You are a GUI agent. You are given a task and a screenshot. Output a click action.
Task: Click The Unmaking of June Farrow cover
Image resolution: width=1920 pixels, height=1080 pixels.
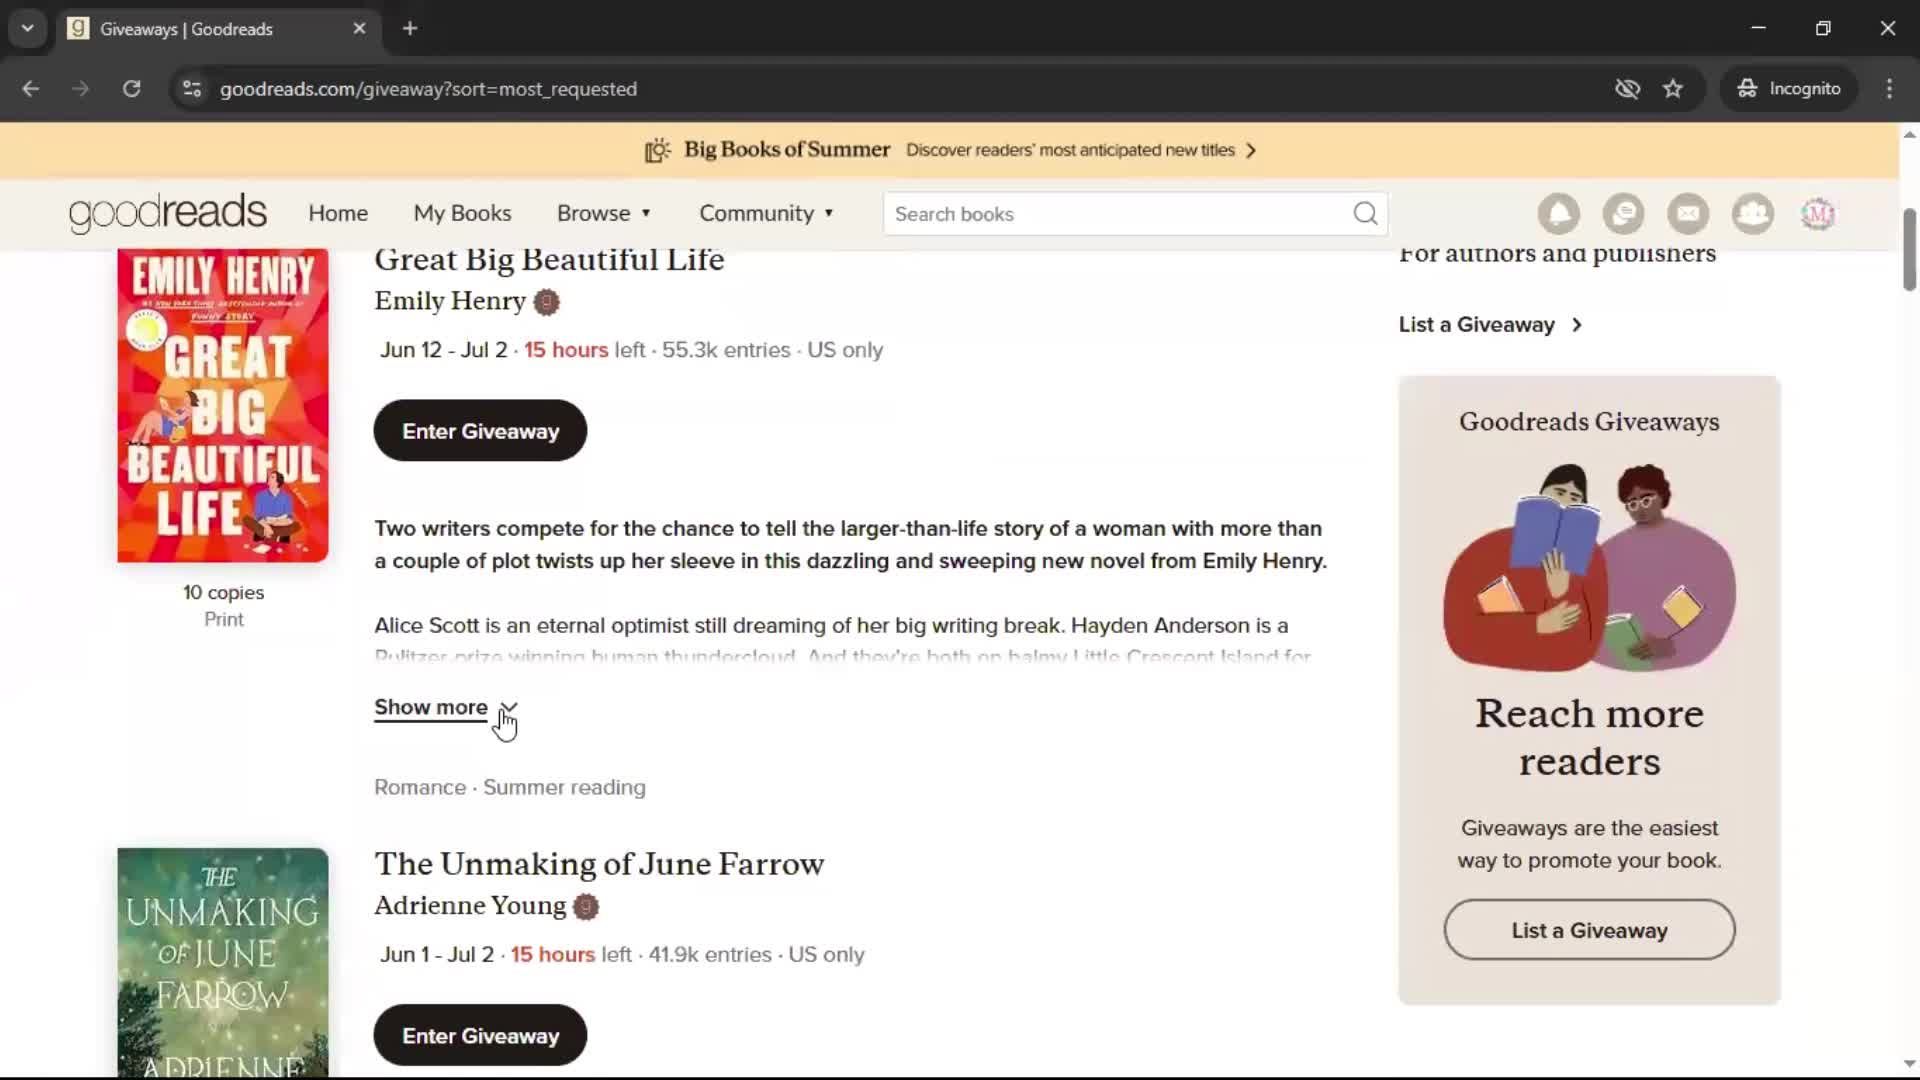223,963
